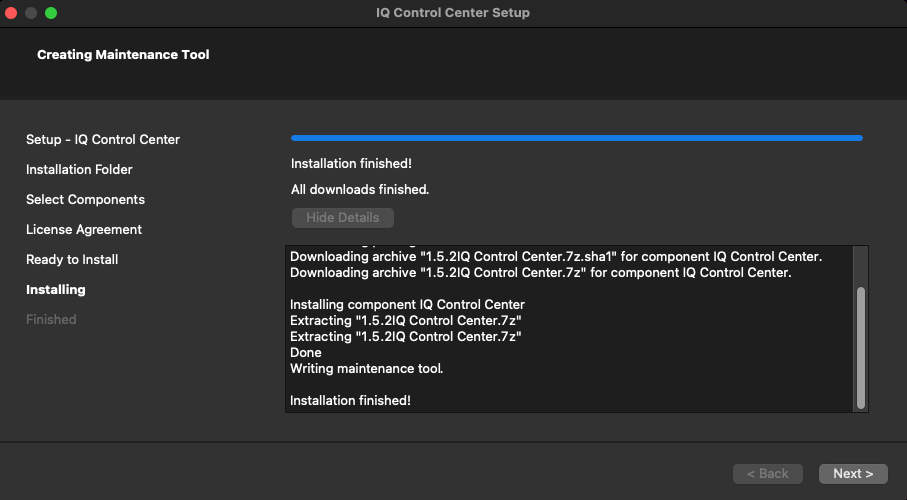Select the Installation Folder step
The height and width of the screenshot is (500, 907).
coord(79,170)
